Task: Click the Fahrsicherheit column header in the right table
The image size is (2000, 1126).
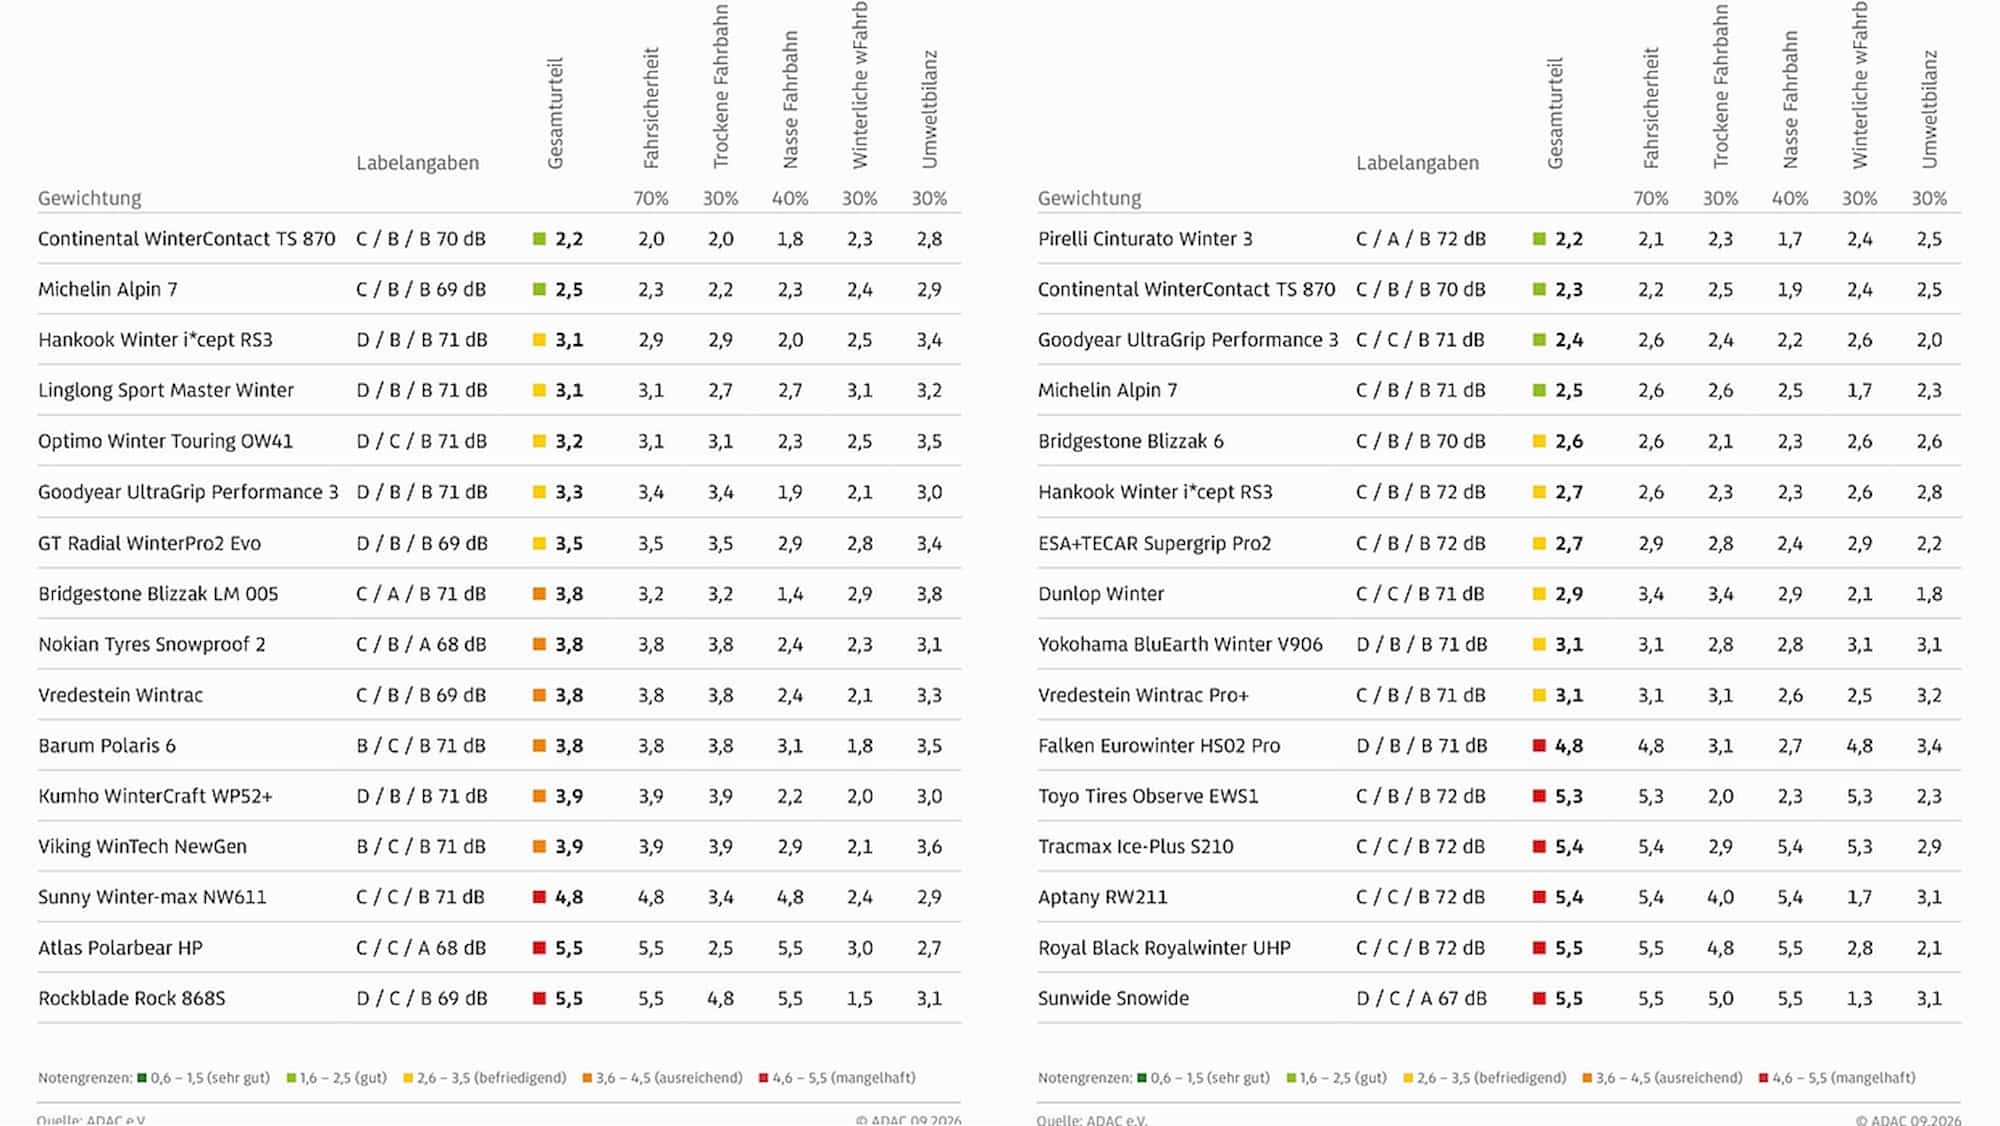Action: coord(1651,107)
